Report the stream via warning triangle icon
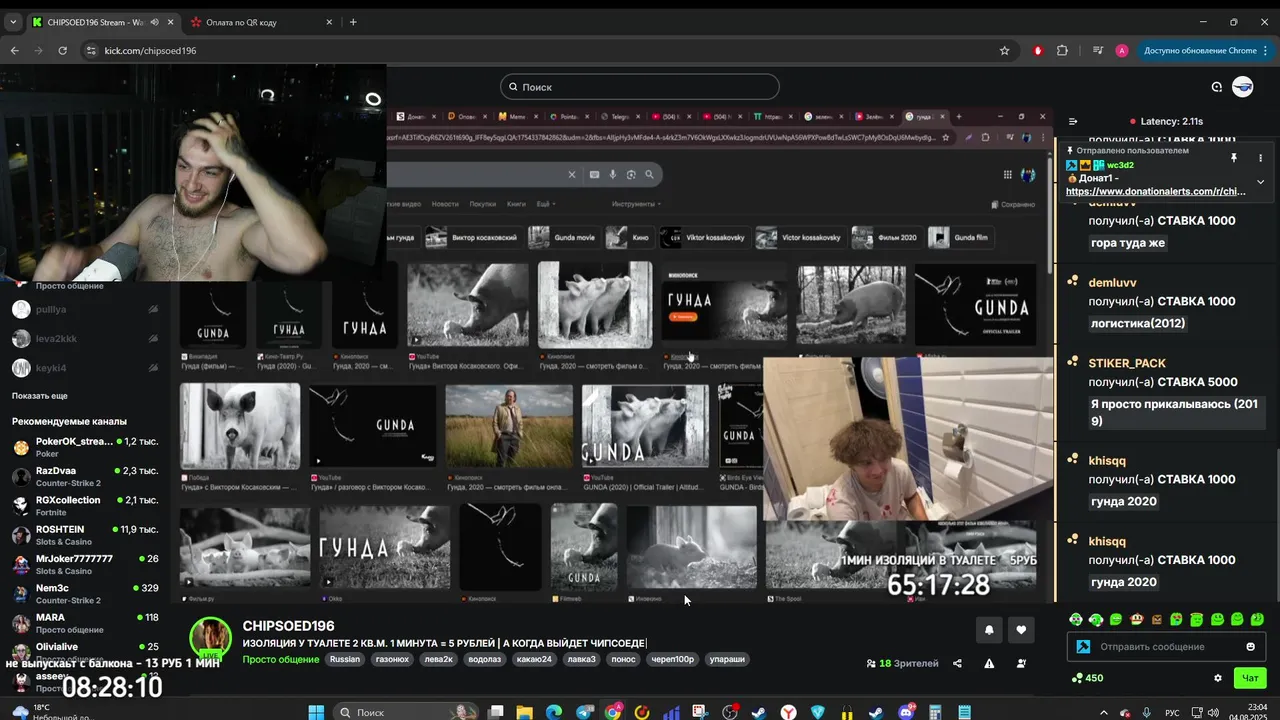 pos(989,663)
